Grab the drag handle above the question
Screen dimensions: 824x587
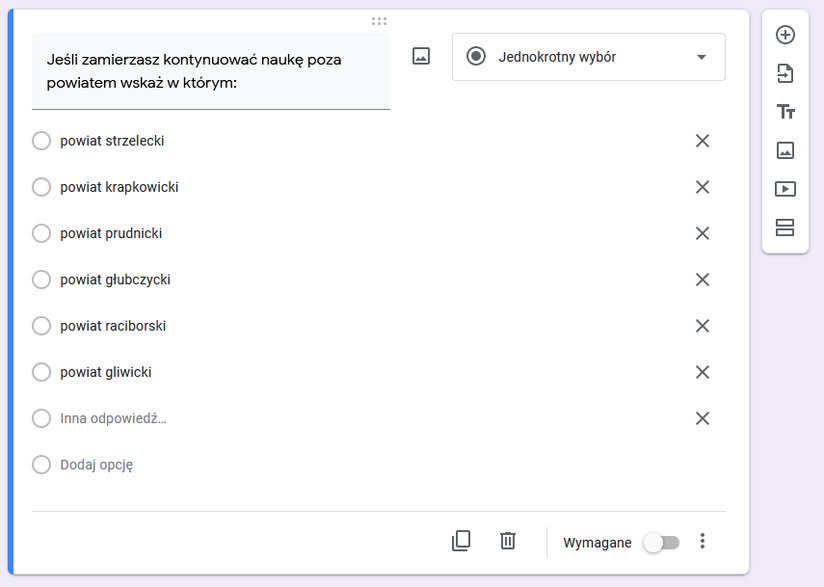[x=379, y=21]
